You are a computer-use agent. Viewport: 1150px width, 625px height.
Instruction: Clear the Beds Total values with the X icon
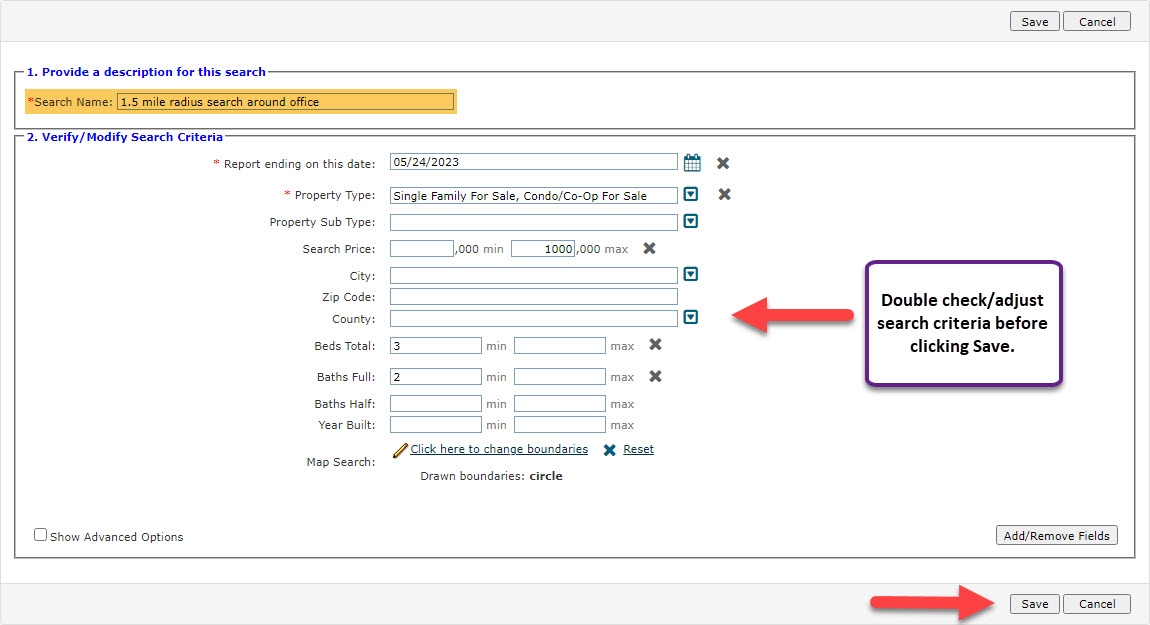[656, 345]
